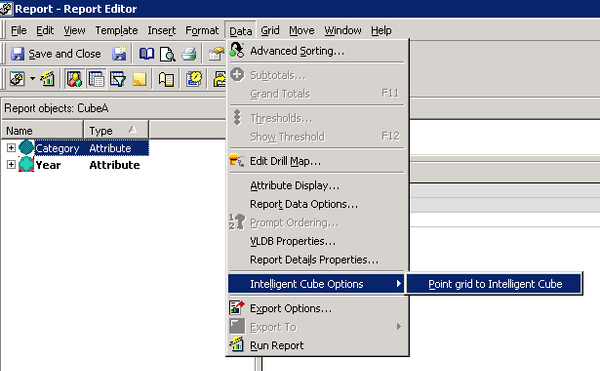Open Report Details Properties

316,260
